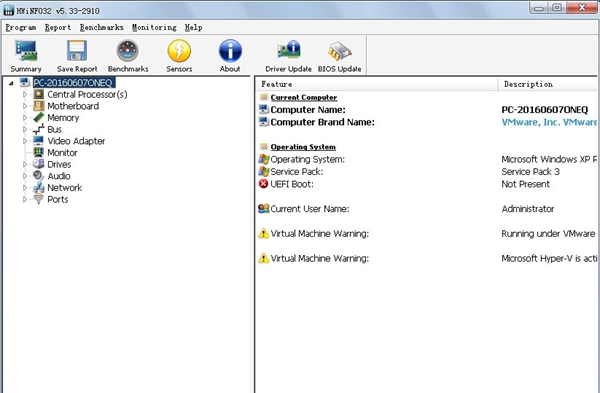600x393 pixels.
Task: Select the Bus tree icon
Action: tap(39, 129)
